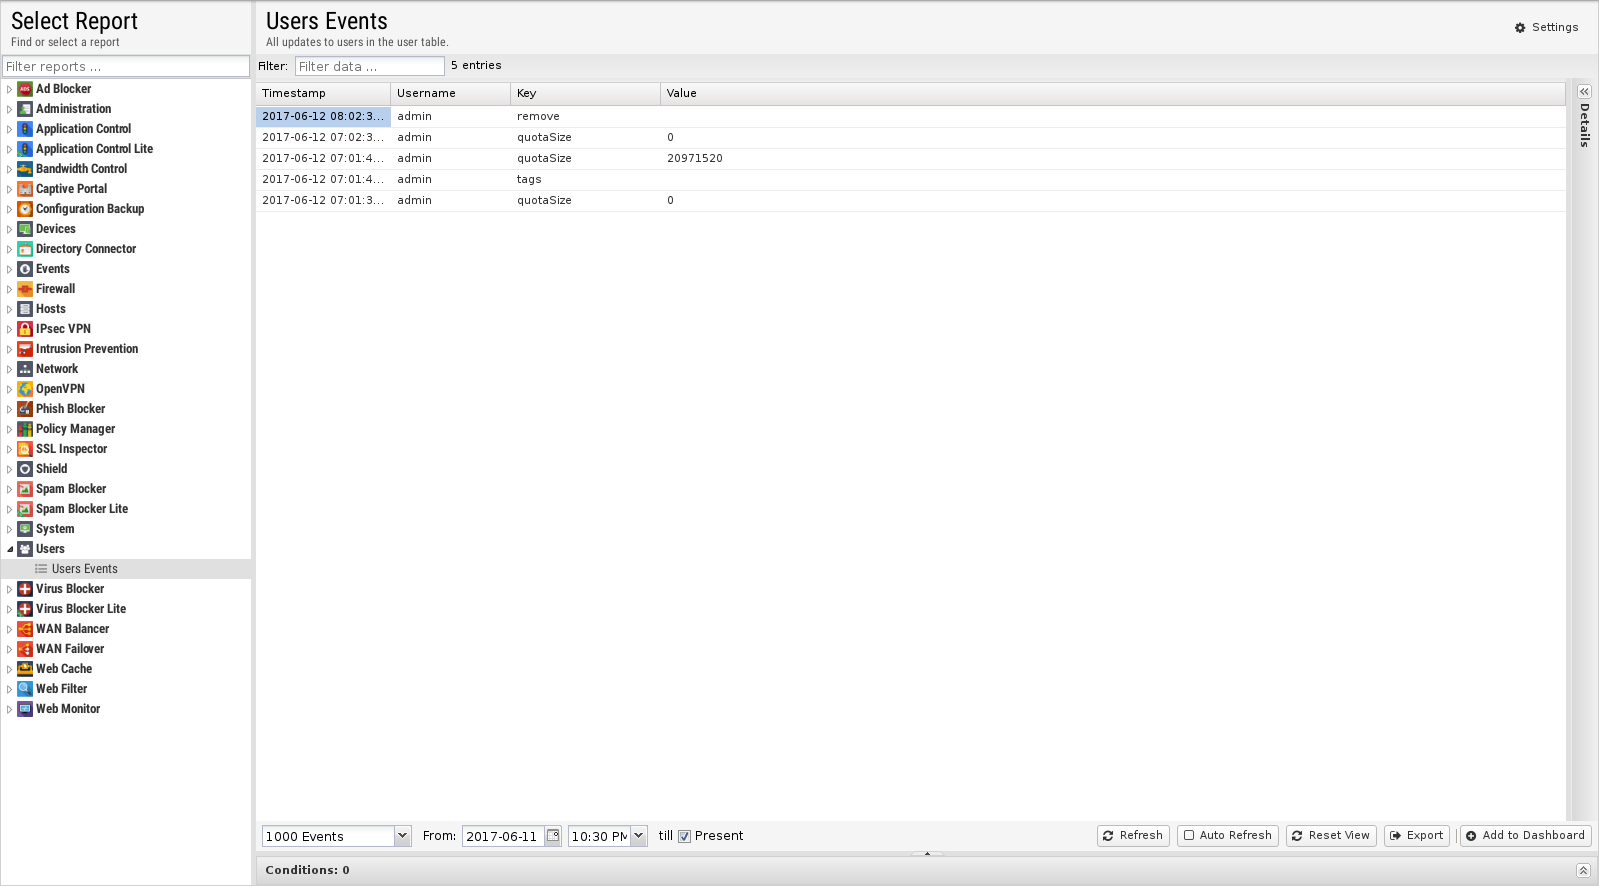Click the Administration category icon
This screenshot has height=886, width=1599.
pyautogui.click(x=25, y=109)
